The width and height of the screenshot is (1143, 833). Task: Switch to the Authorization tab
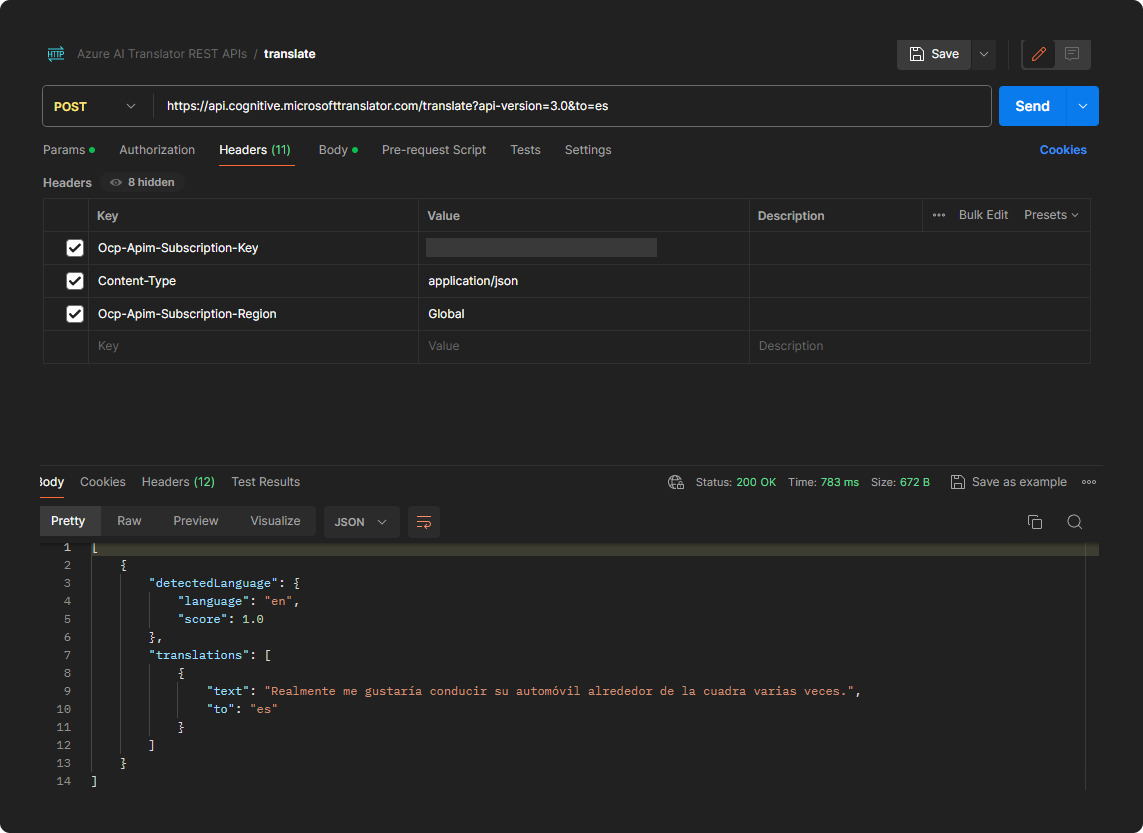pos(157,150)
